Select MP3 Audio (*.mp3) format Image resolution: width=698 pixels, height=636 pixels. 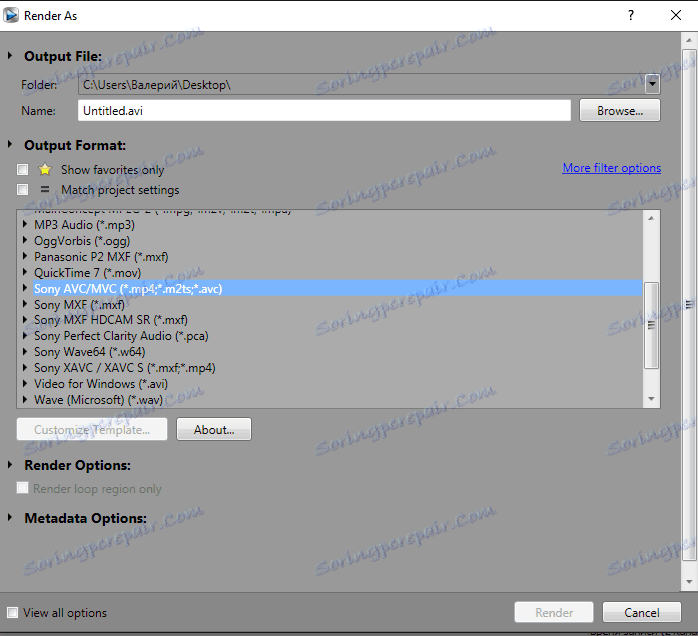coord(85,225)
